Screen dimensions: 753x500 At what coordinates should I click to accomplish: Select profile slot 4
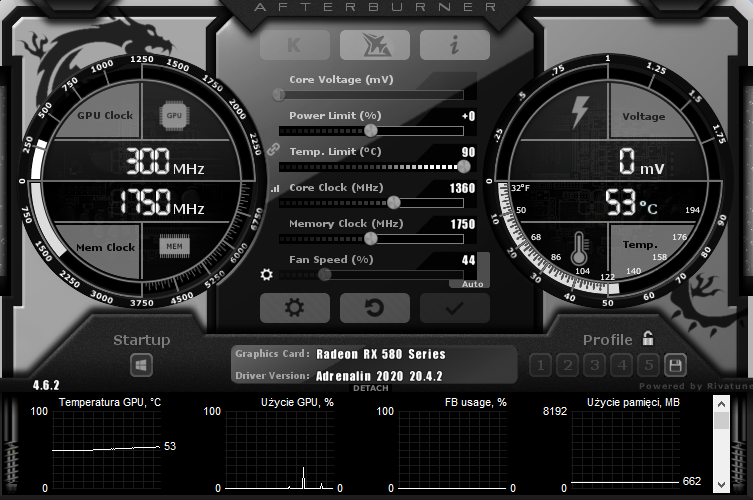tap(622, 366)
